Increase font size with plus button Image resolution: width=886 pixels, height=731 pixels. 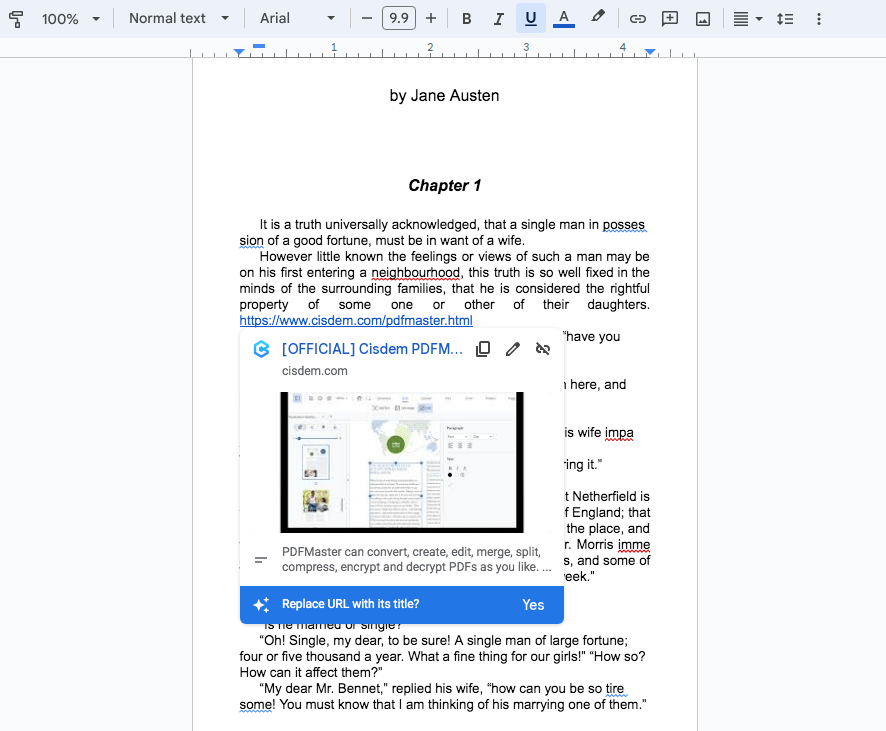click(431, 19)
